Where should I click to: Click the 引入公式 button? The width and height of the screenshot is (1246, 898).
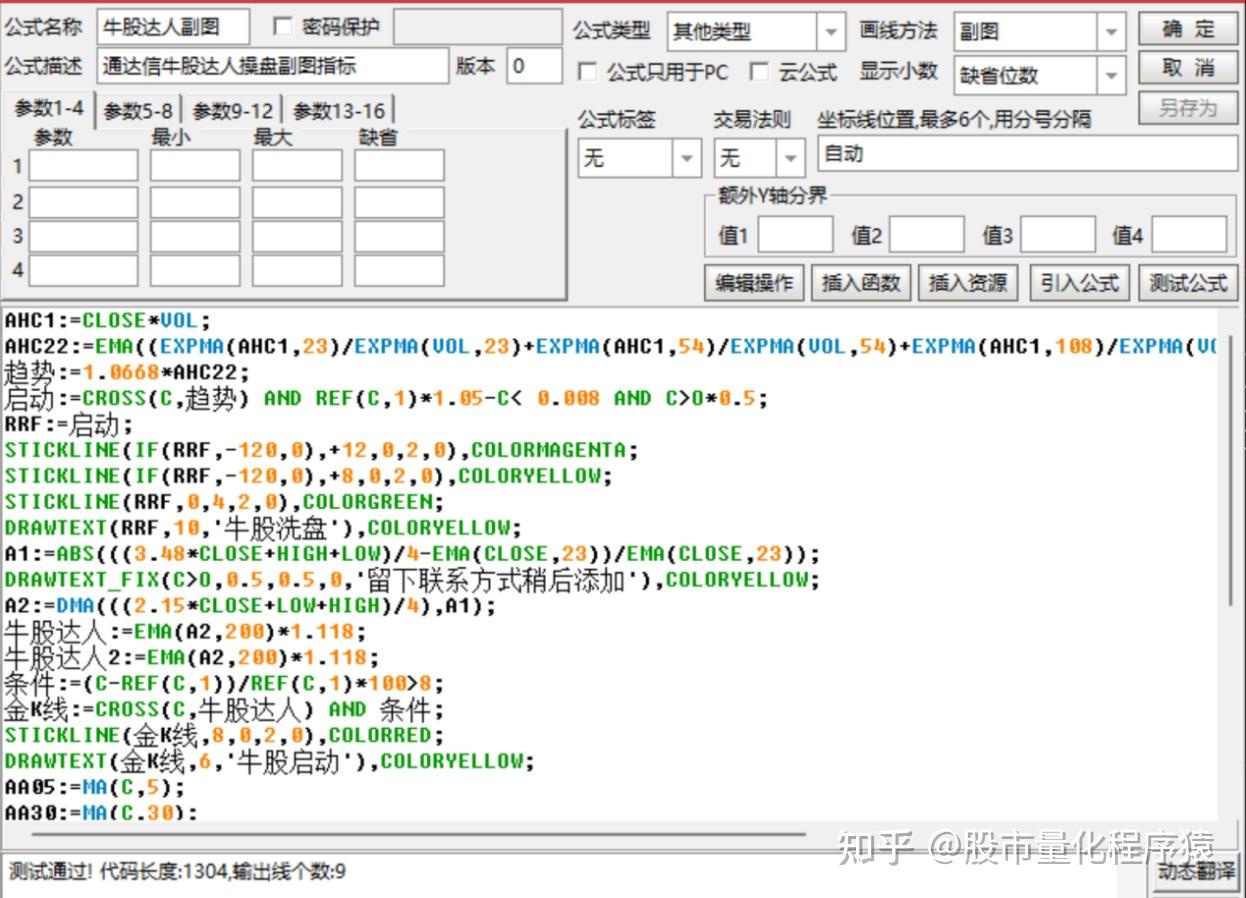[1079, 283]
